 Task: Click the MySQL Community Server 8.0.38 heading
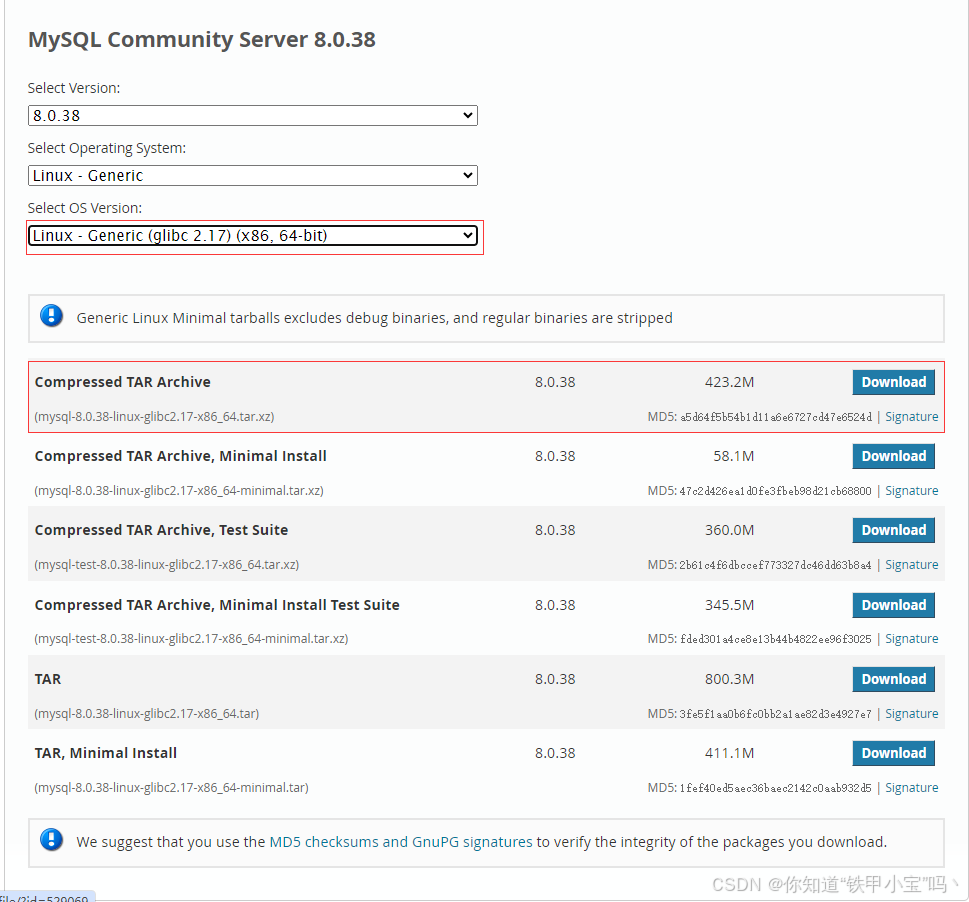tap(201, 40)
